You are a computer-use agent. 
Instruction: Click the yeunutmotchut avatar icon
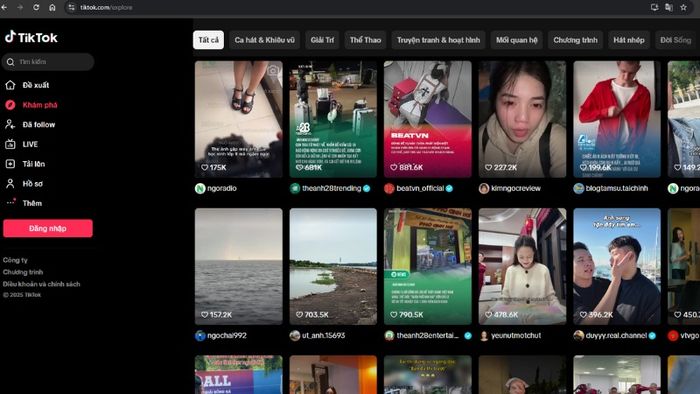(x=484, y=336)
